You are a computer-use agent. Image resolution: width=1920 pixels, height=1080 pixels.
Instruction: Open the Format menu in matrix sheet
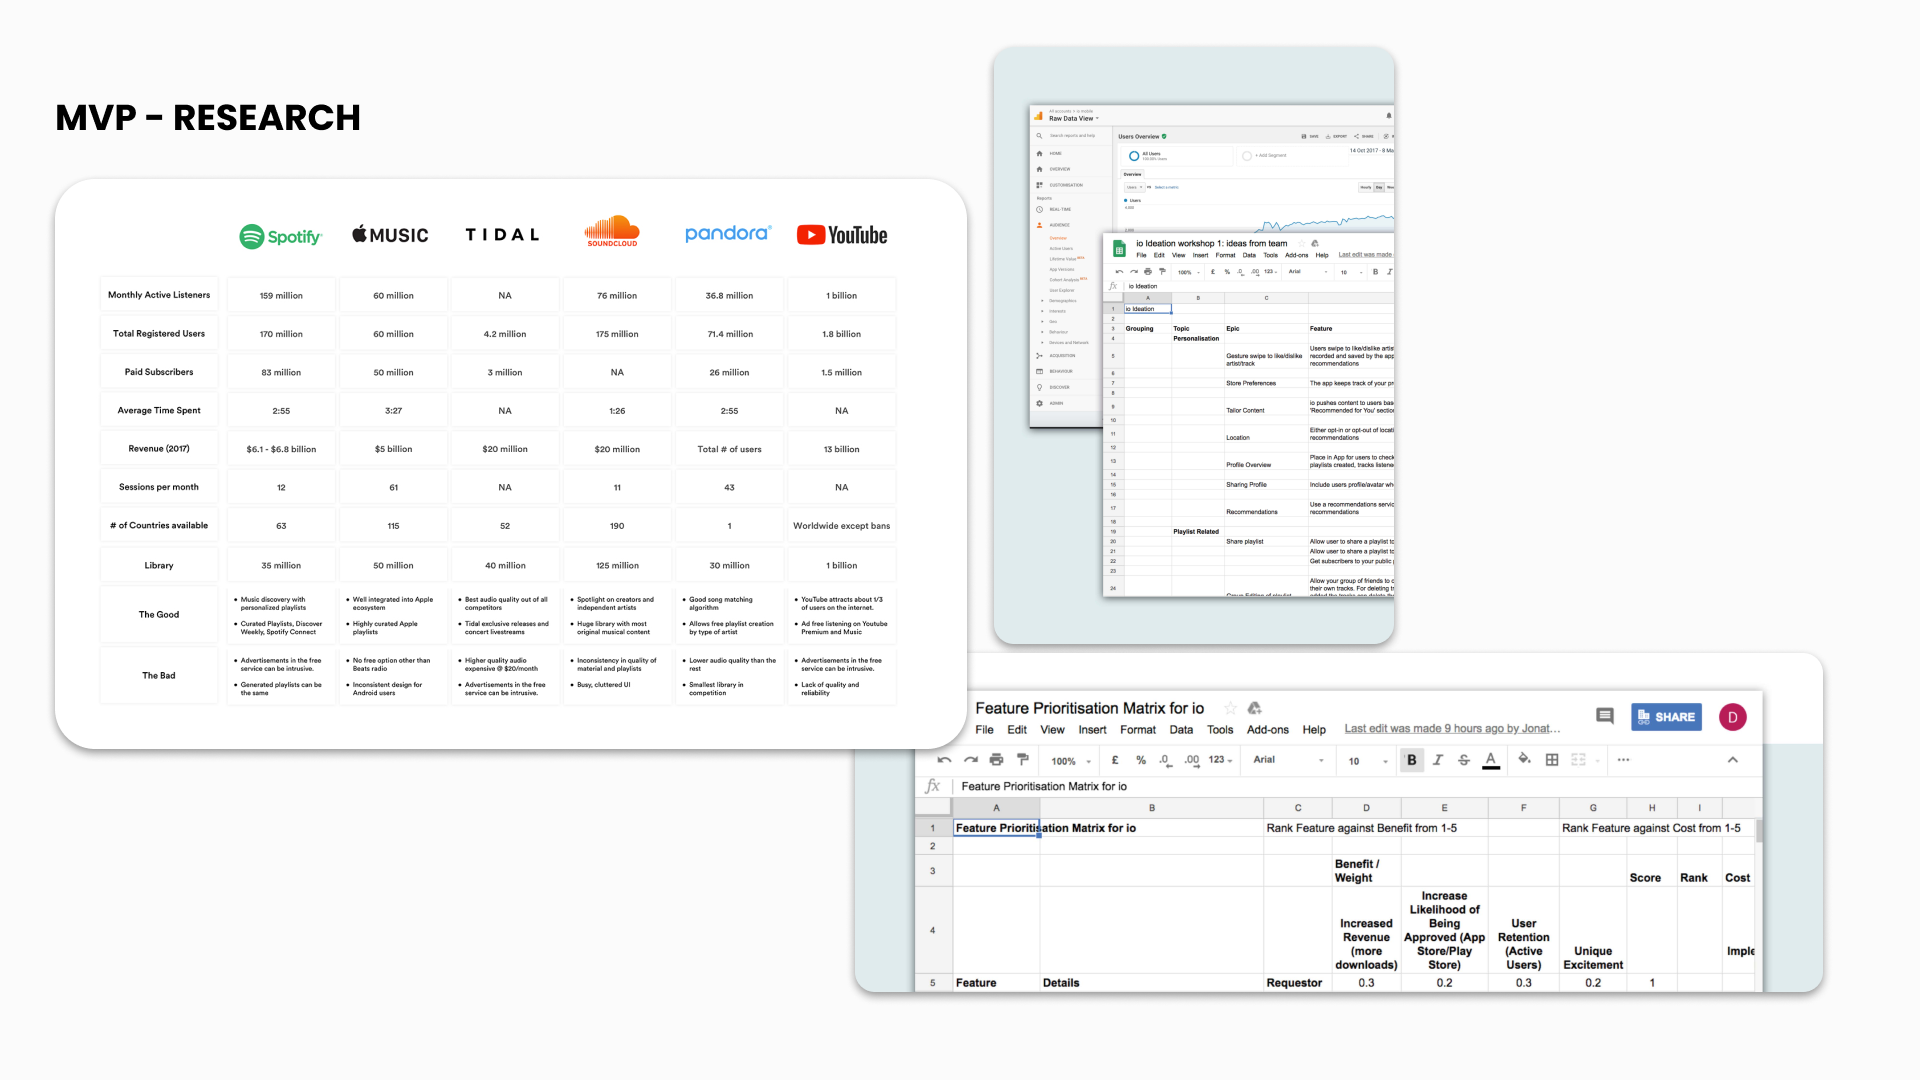tap(1137, 730)
